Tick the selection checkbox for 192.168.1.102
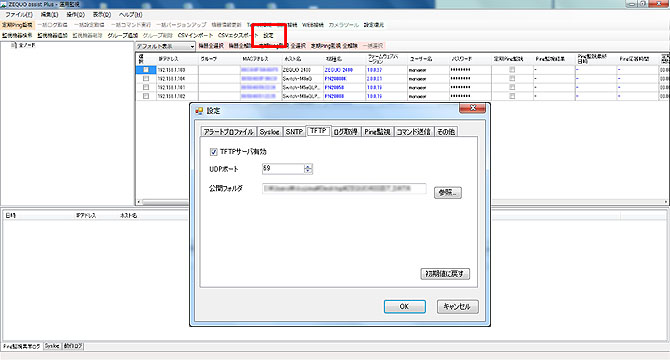This screenshot has height=360, width=670. pyautogui.click(x=146, y=96)
